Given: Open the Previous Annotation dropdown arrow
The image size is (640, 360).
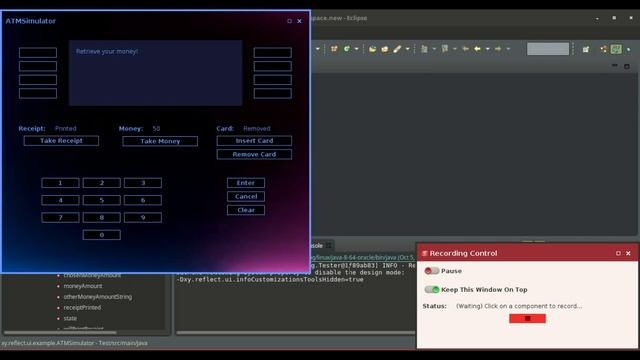Looking at the screenshot, I should (455, 49).
